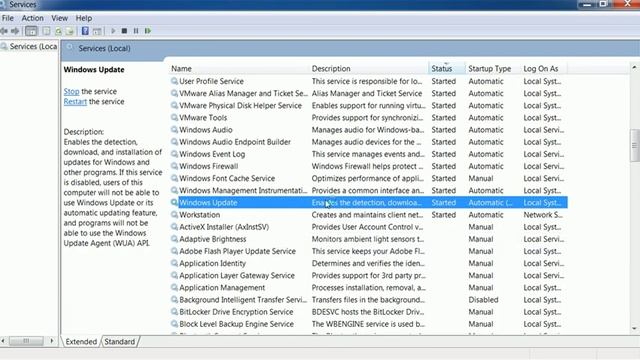Image resolution: width=640 pixels, height=360 pixels.
Task: Click the left pane horizontal scrollbar thumb
Action: tap(26, 340)
